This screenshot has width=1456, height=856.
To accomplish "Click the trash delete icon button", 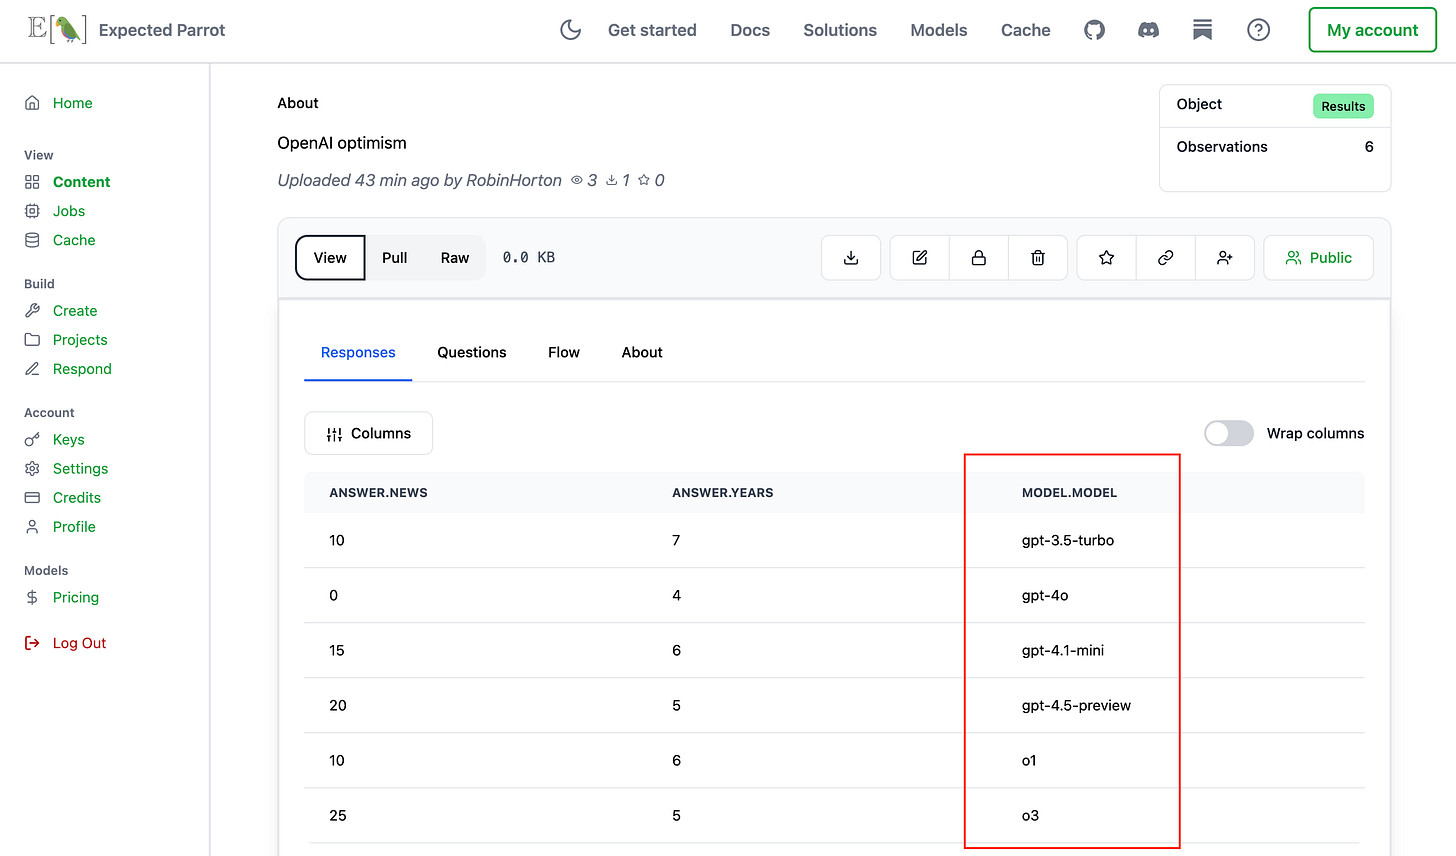I will click(1038, 258).
